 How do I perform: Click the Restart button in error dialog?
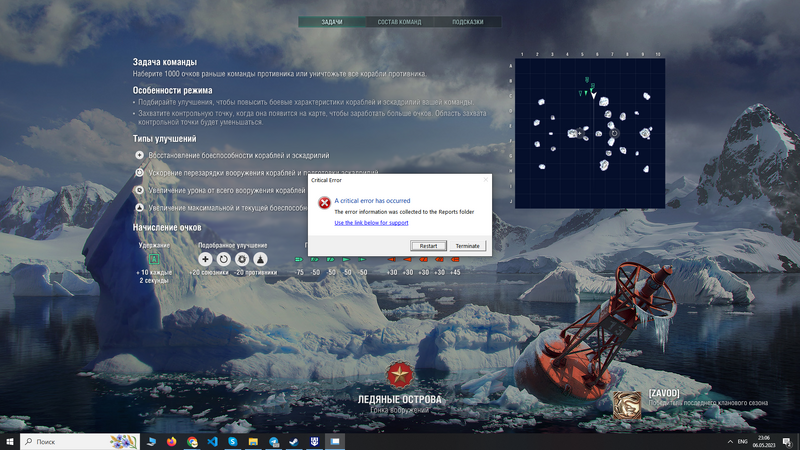428,245
